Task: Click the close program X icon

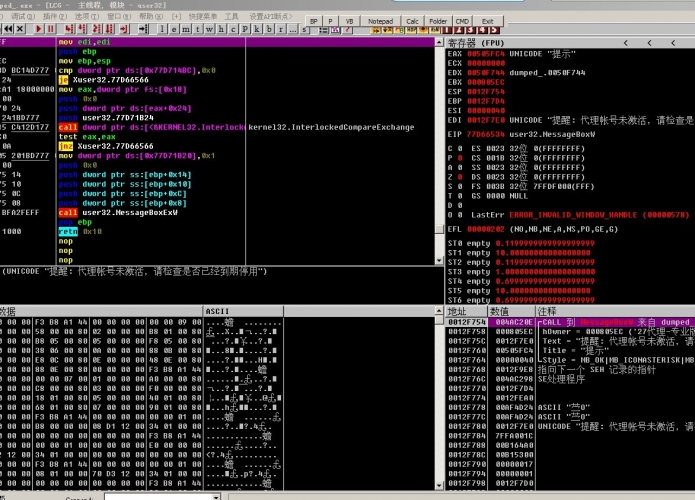Action: click(20, 29)
